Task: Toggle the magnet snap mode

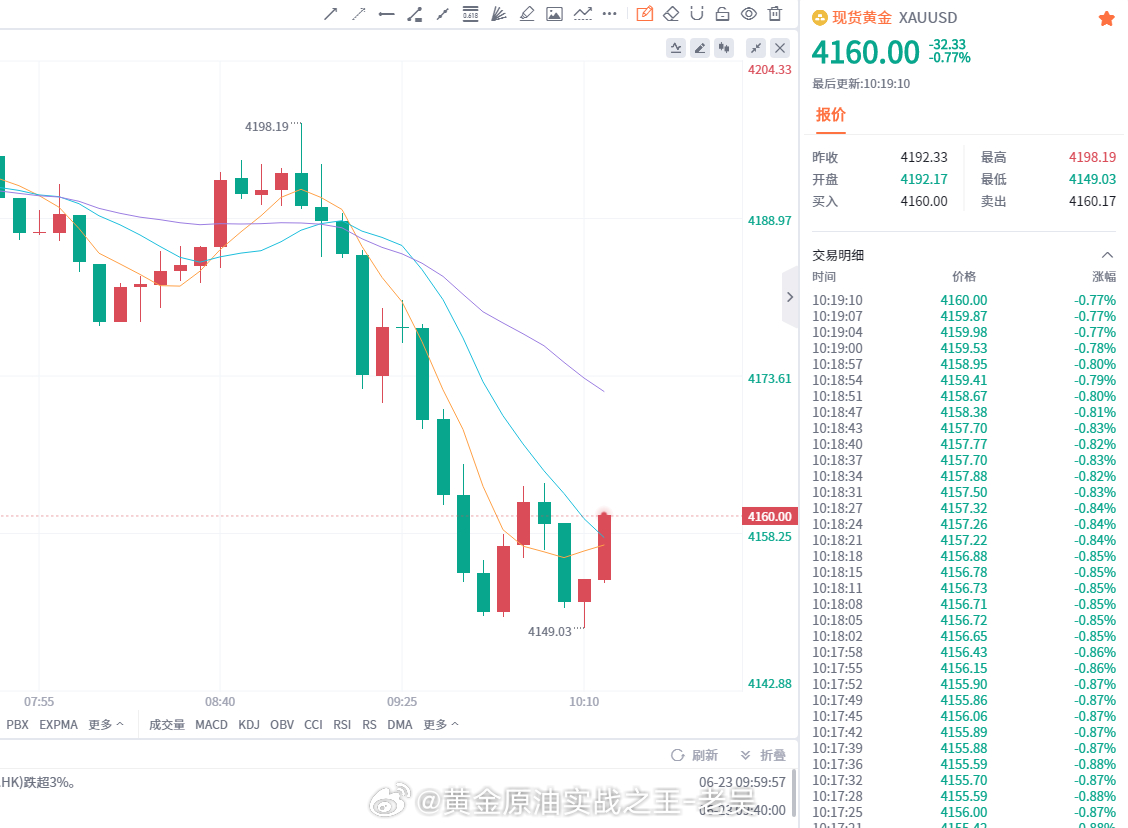Action: [x=696, y=14]
